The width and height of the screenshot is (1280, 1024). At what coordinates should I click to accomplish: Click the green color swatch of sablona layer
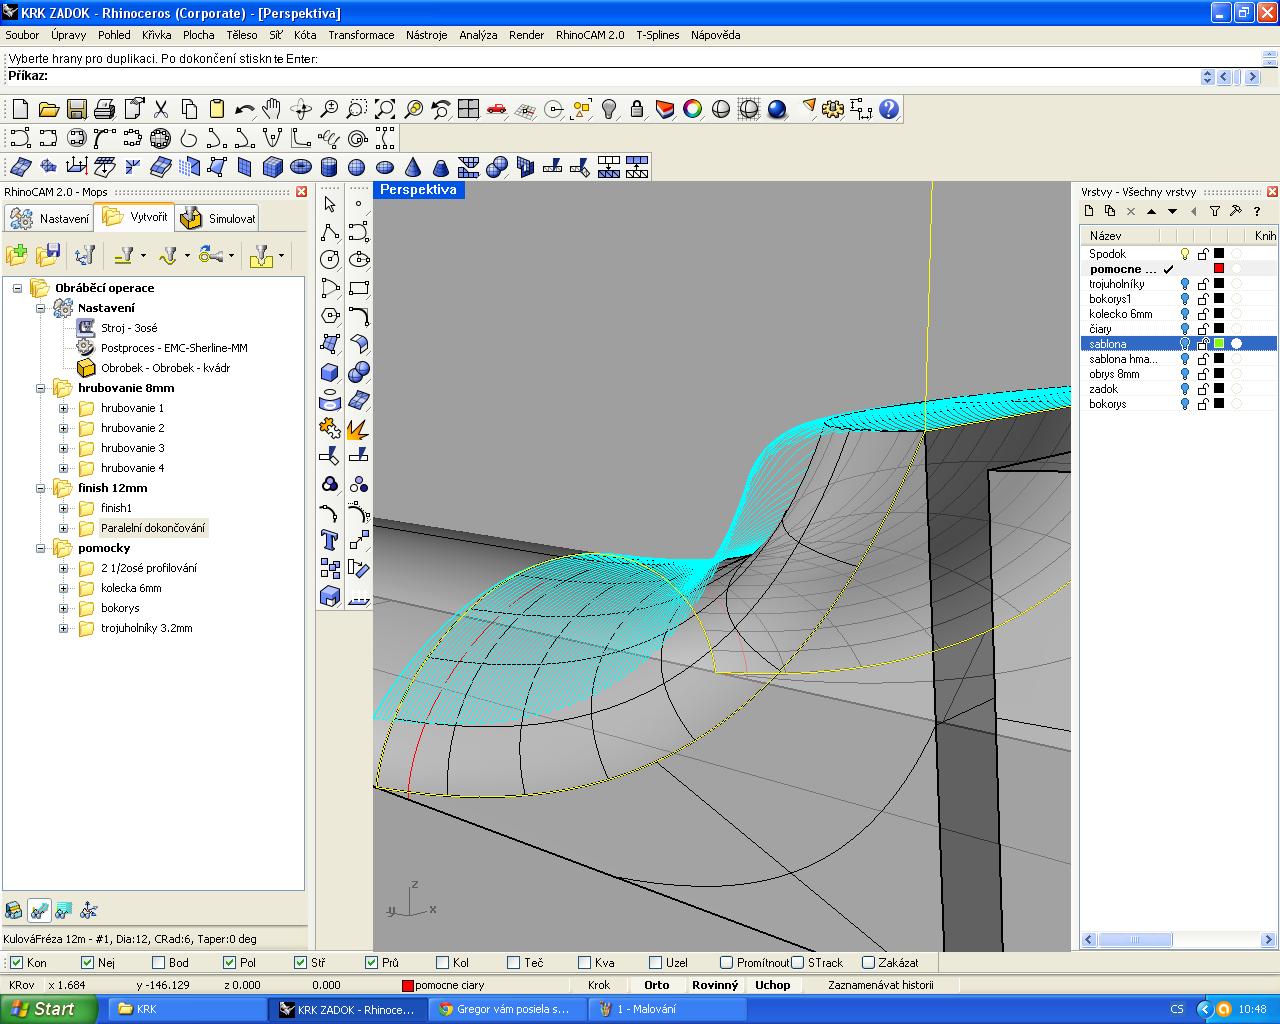pos(1219,344)
